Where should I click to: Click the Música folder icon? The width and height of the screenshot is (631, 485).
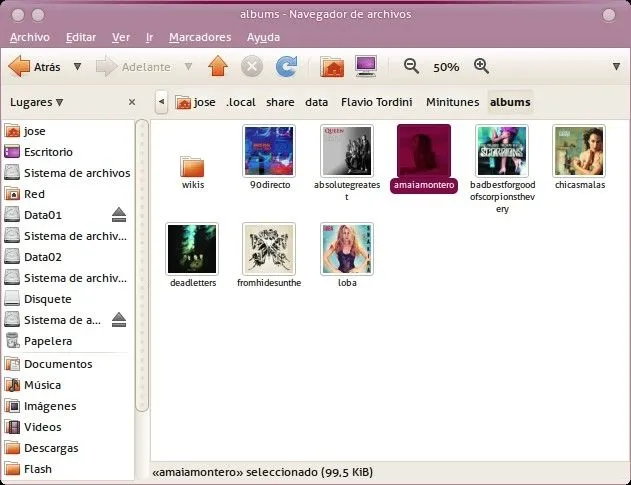point(12,385)
